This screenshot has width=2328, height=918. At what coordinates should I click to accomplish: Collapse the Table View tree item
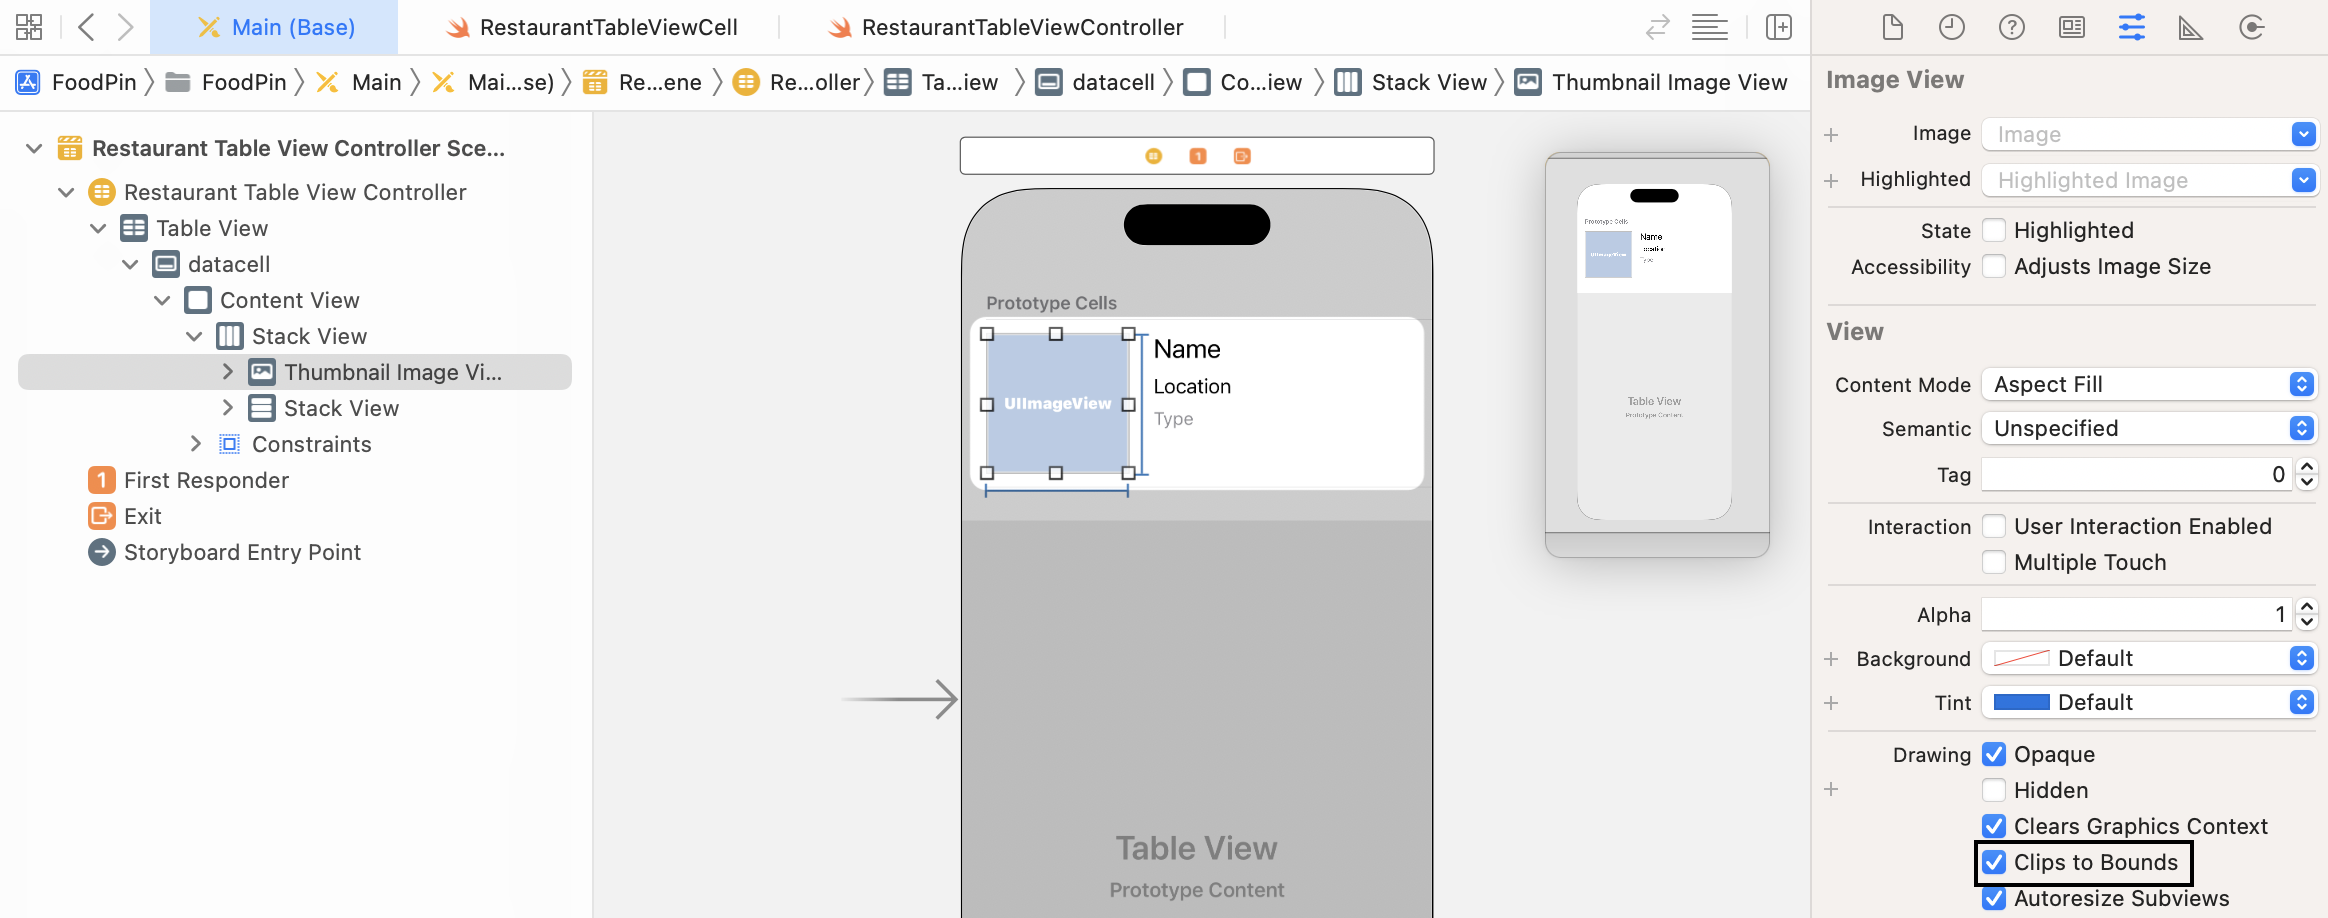click(x=98, y=228)
